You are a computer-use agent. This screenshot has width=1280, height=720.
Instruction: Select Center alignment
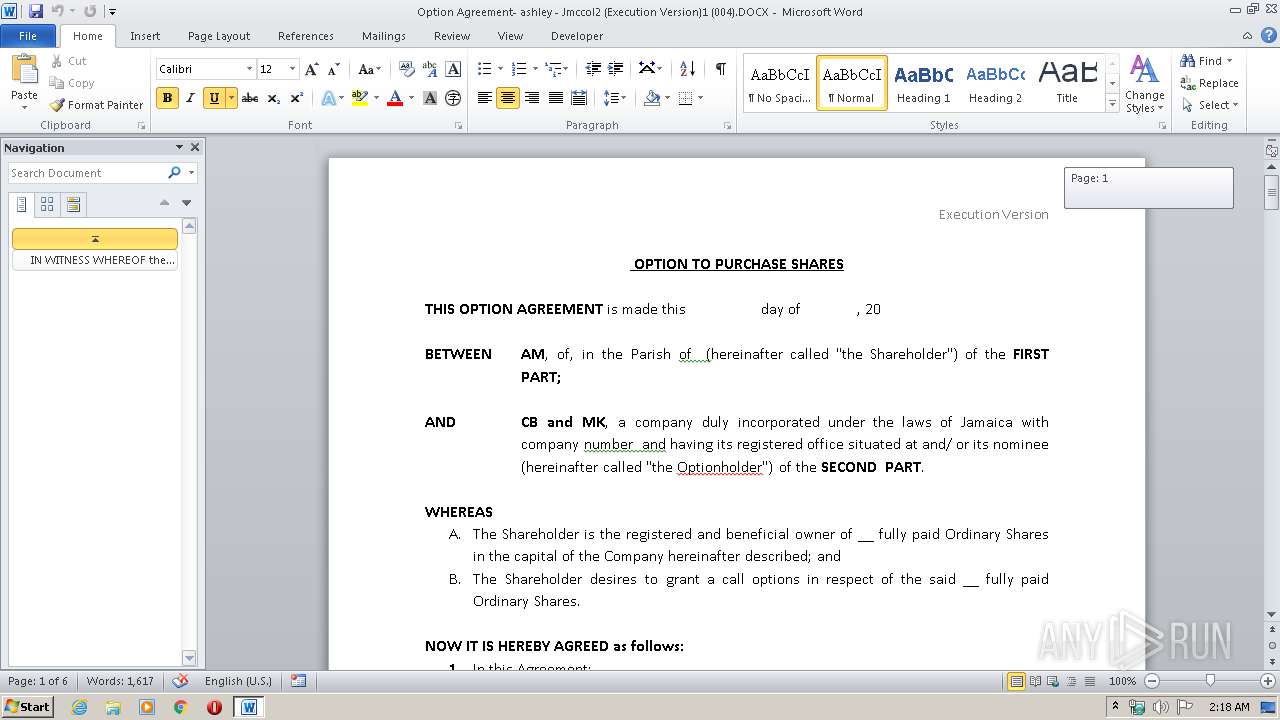point(508,98)
